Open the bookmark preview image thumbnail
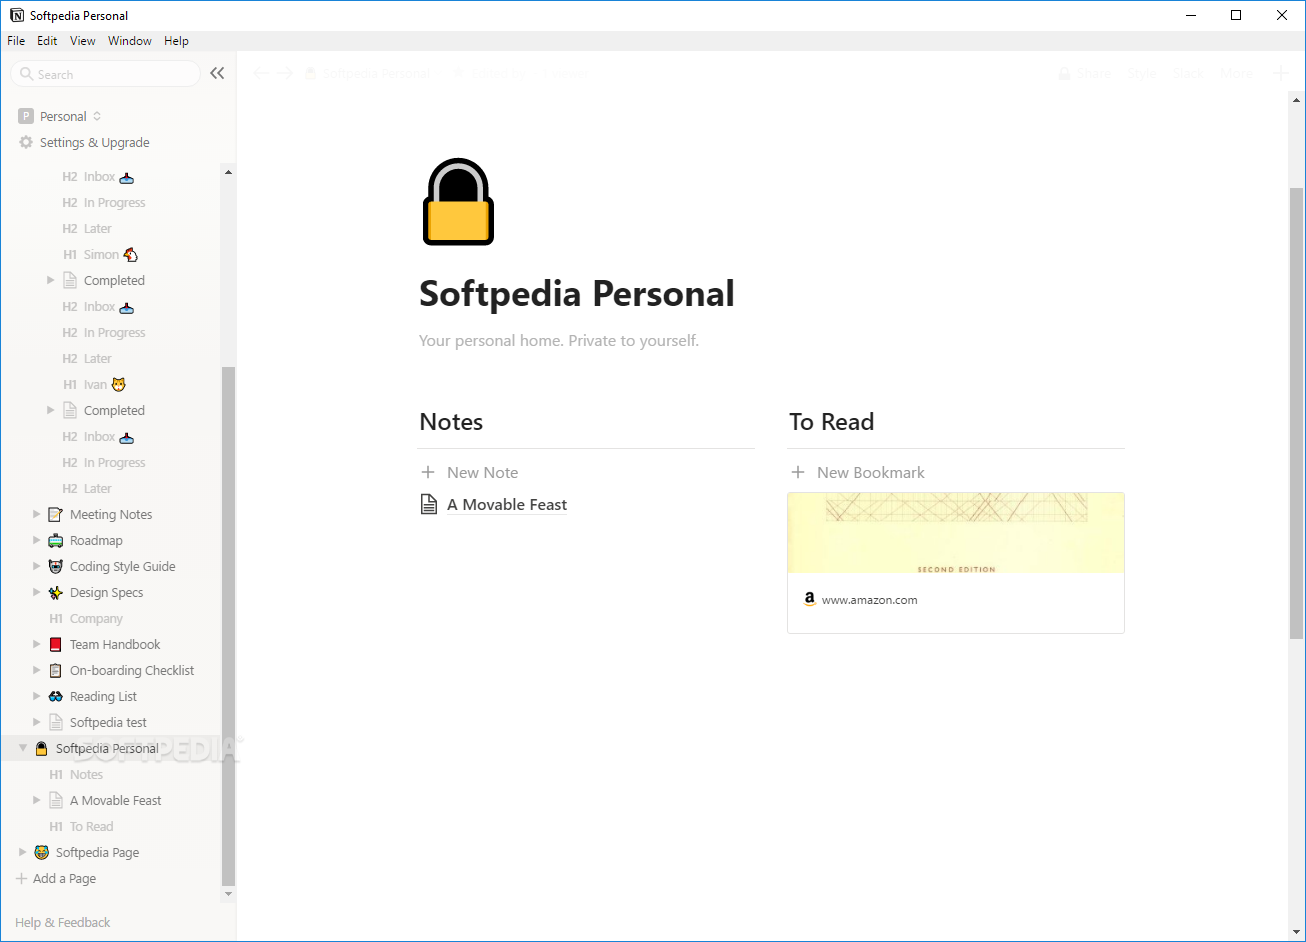The image size is (1306, 942). pos(956,533)
